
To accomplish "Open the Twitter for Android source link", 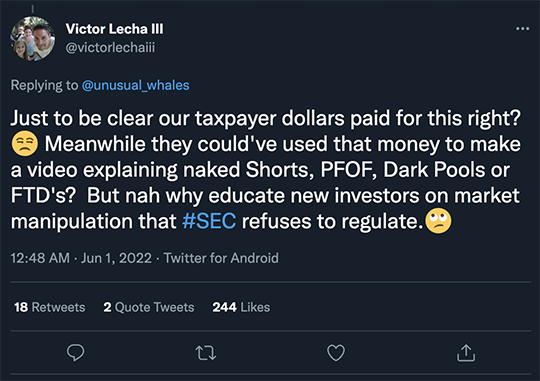I will coord(221,258).
